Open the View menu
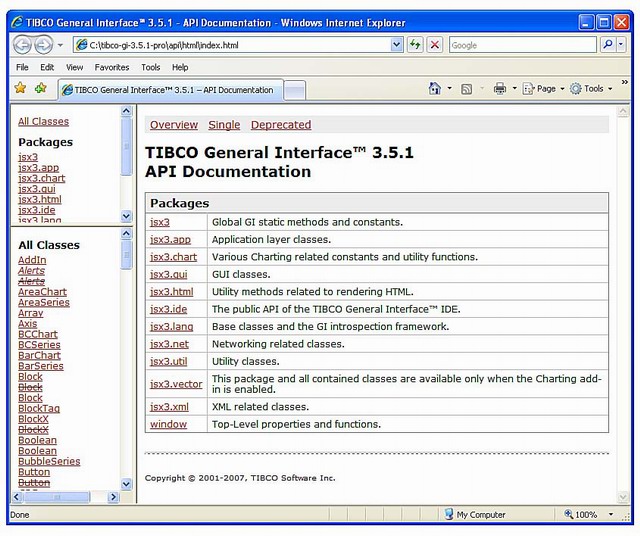The width and height of the screenshot is (640, 536). 74,67
